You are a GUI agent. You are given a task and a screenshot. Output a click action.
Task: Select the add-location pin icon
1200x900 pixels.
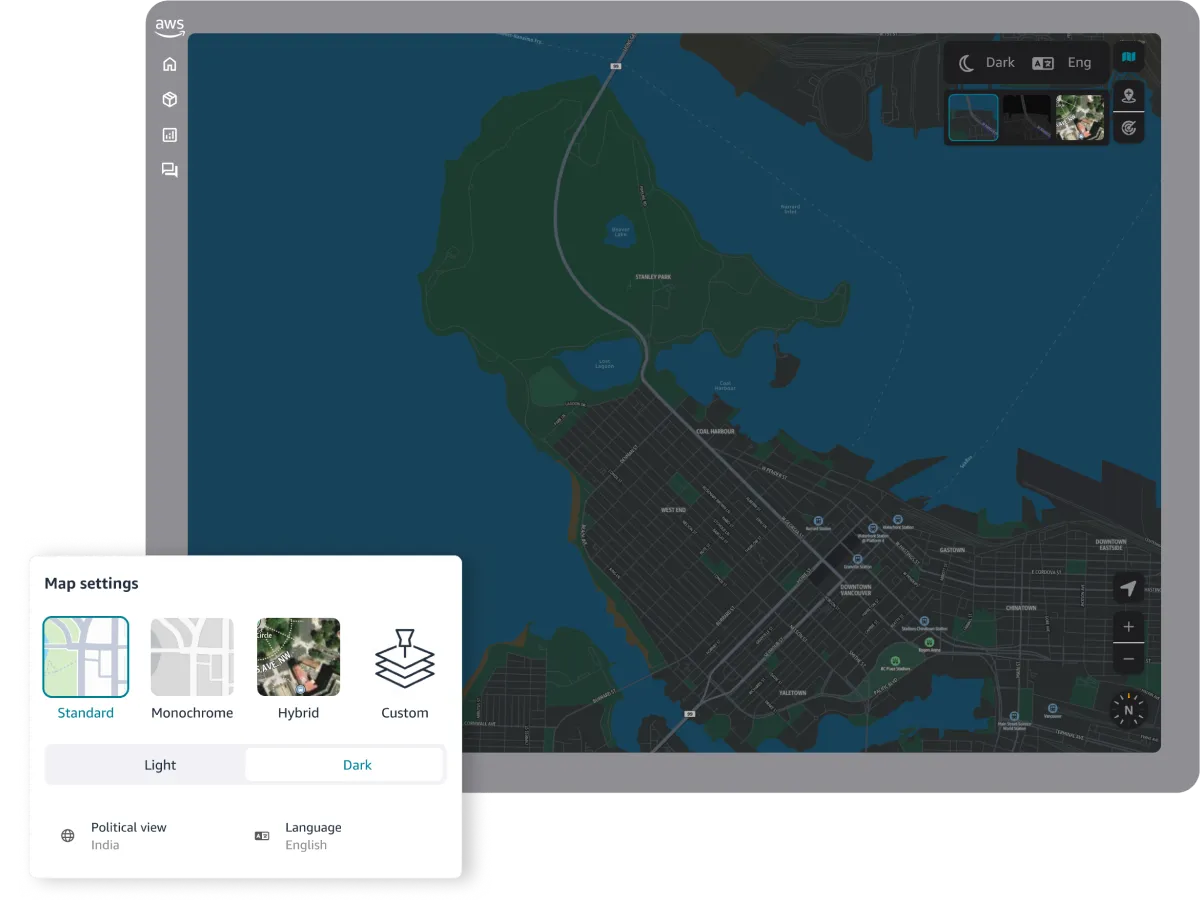pos(1128,96)
